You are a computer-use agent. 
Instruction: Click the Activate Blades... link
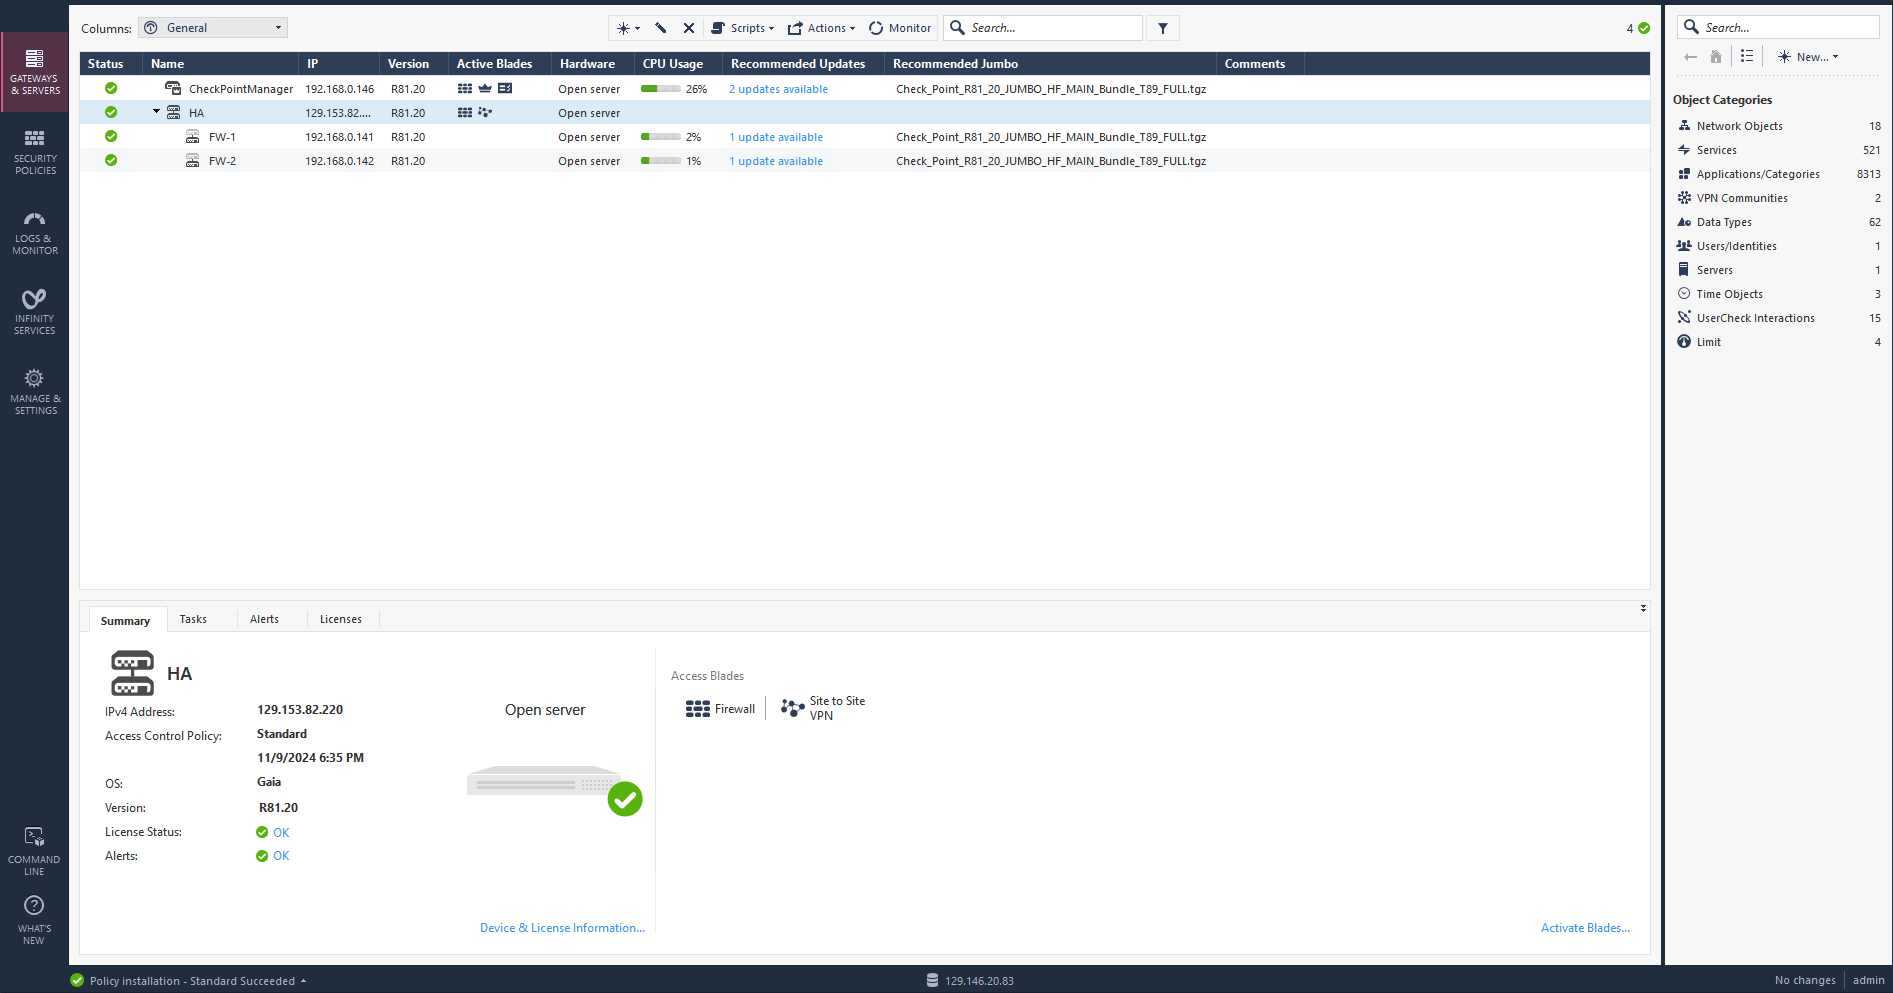point(1585,928)
